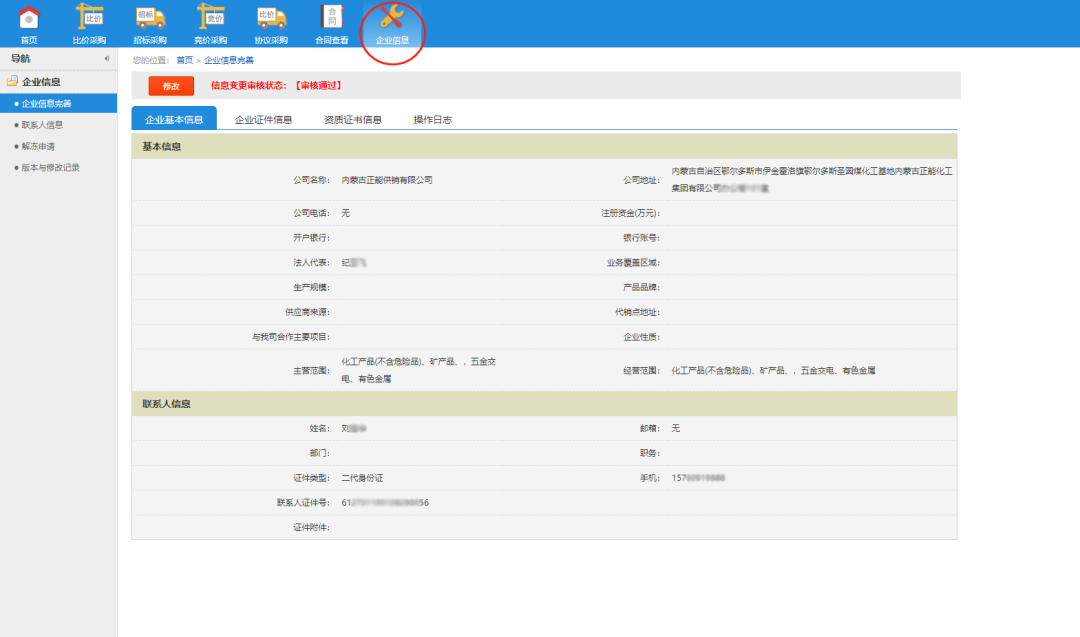
Task: Click the 信息变更审核状态 label
Action: (248, 85)
